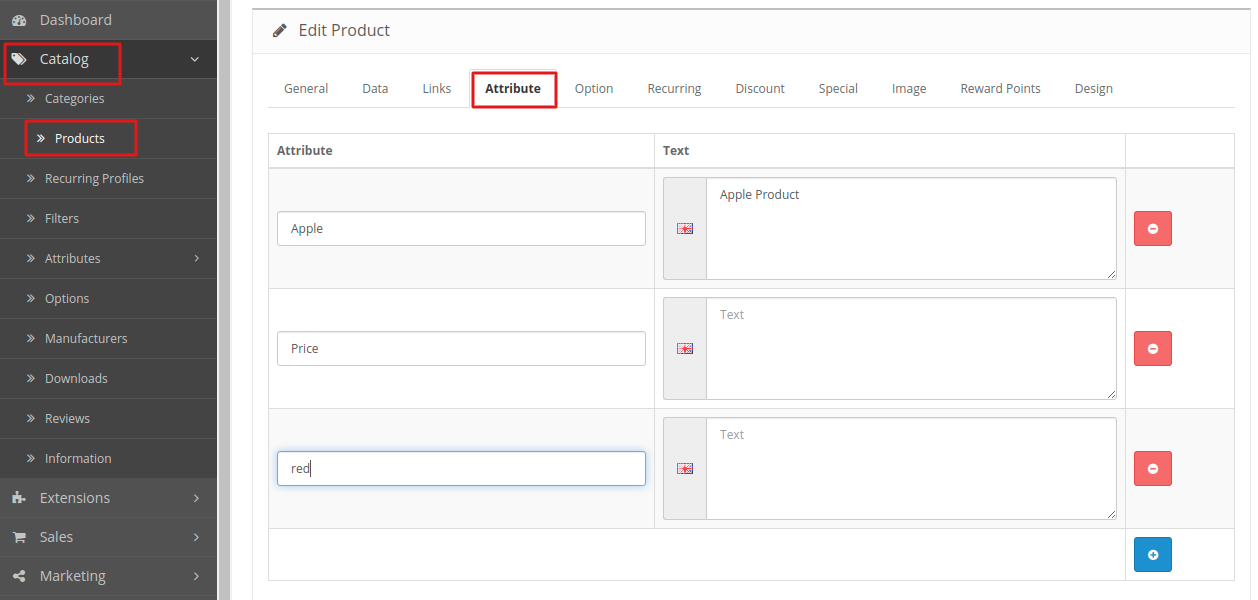Click the language flag beside Apple Product text

685,229
